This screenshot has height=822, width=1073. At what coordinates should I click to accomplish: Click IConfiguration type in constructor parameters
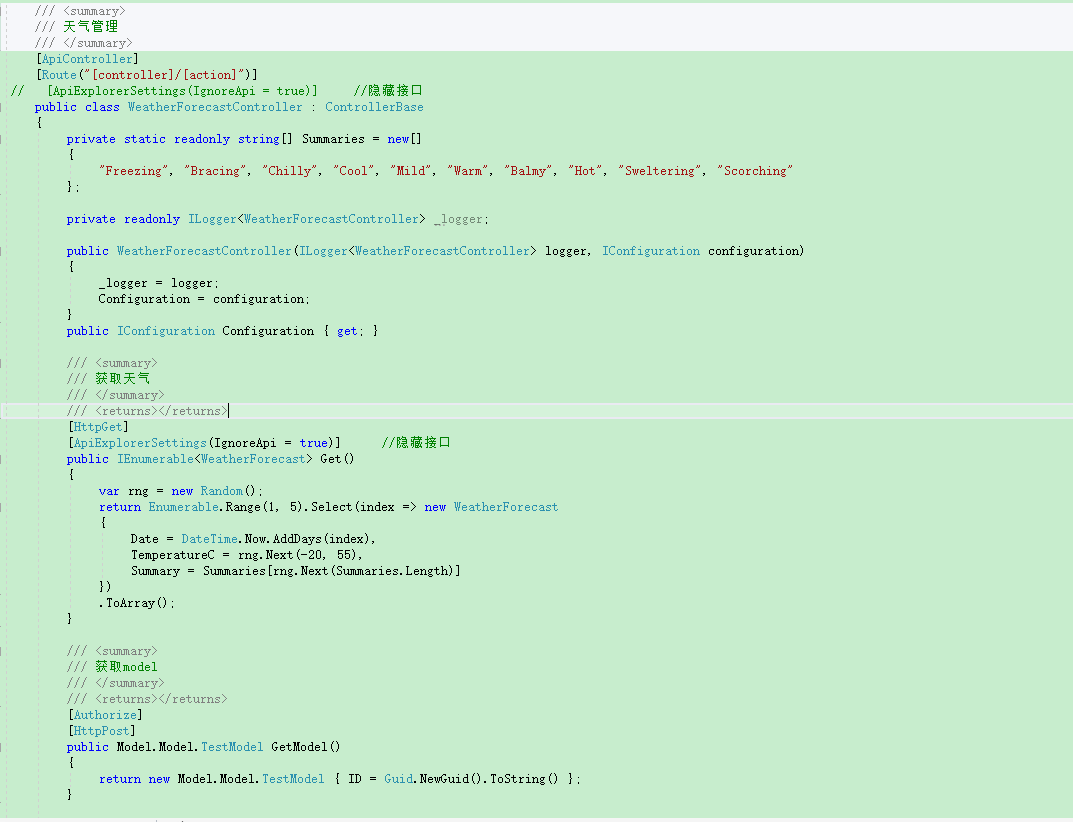(x=651, y=251)
